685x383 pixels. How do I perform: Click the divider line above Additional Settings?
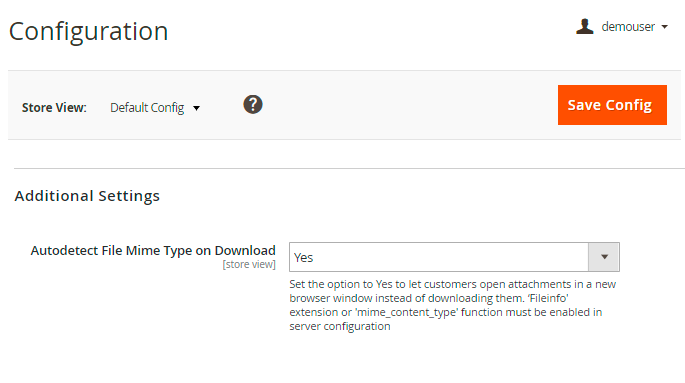coord(349,168)
